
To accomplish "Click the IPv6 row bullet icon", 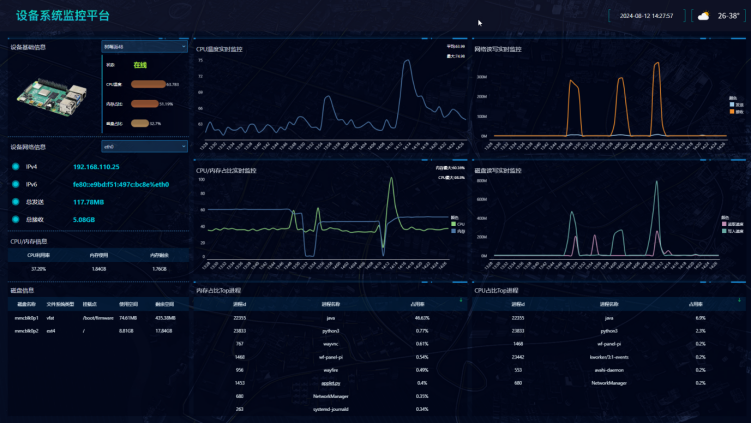I will 16,184.
